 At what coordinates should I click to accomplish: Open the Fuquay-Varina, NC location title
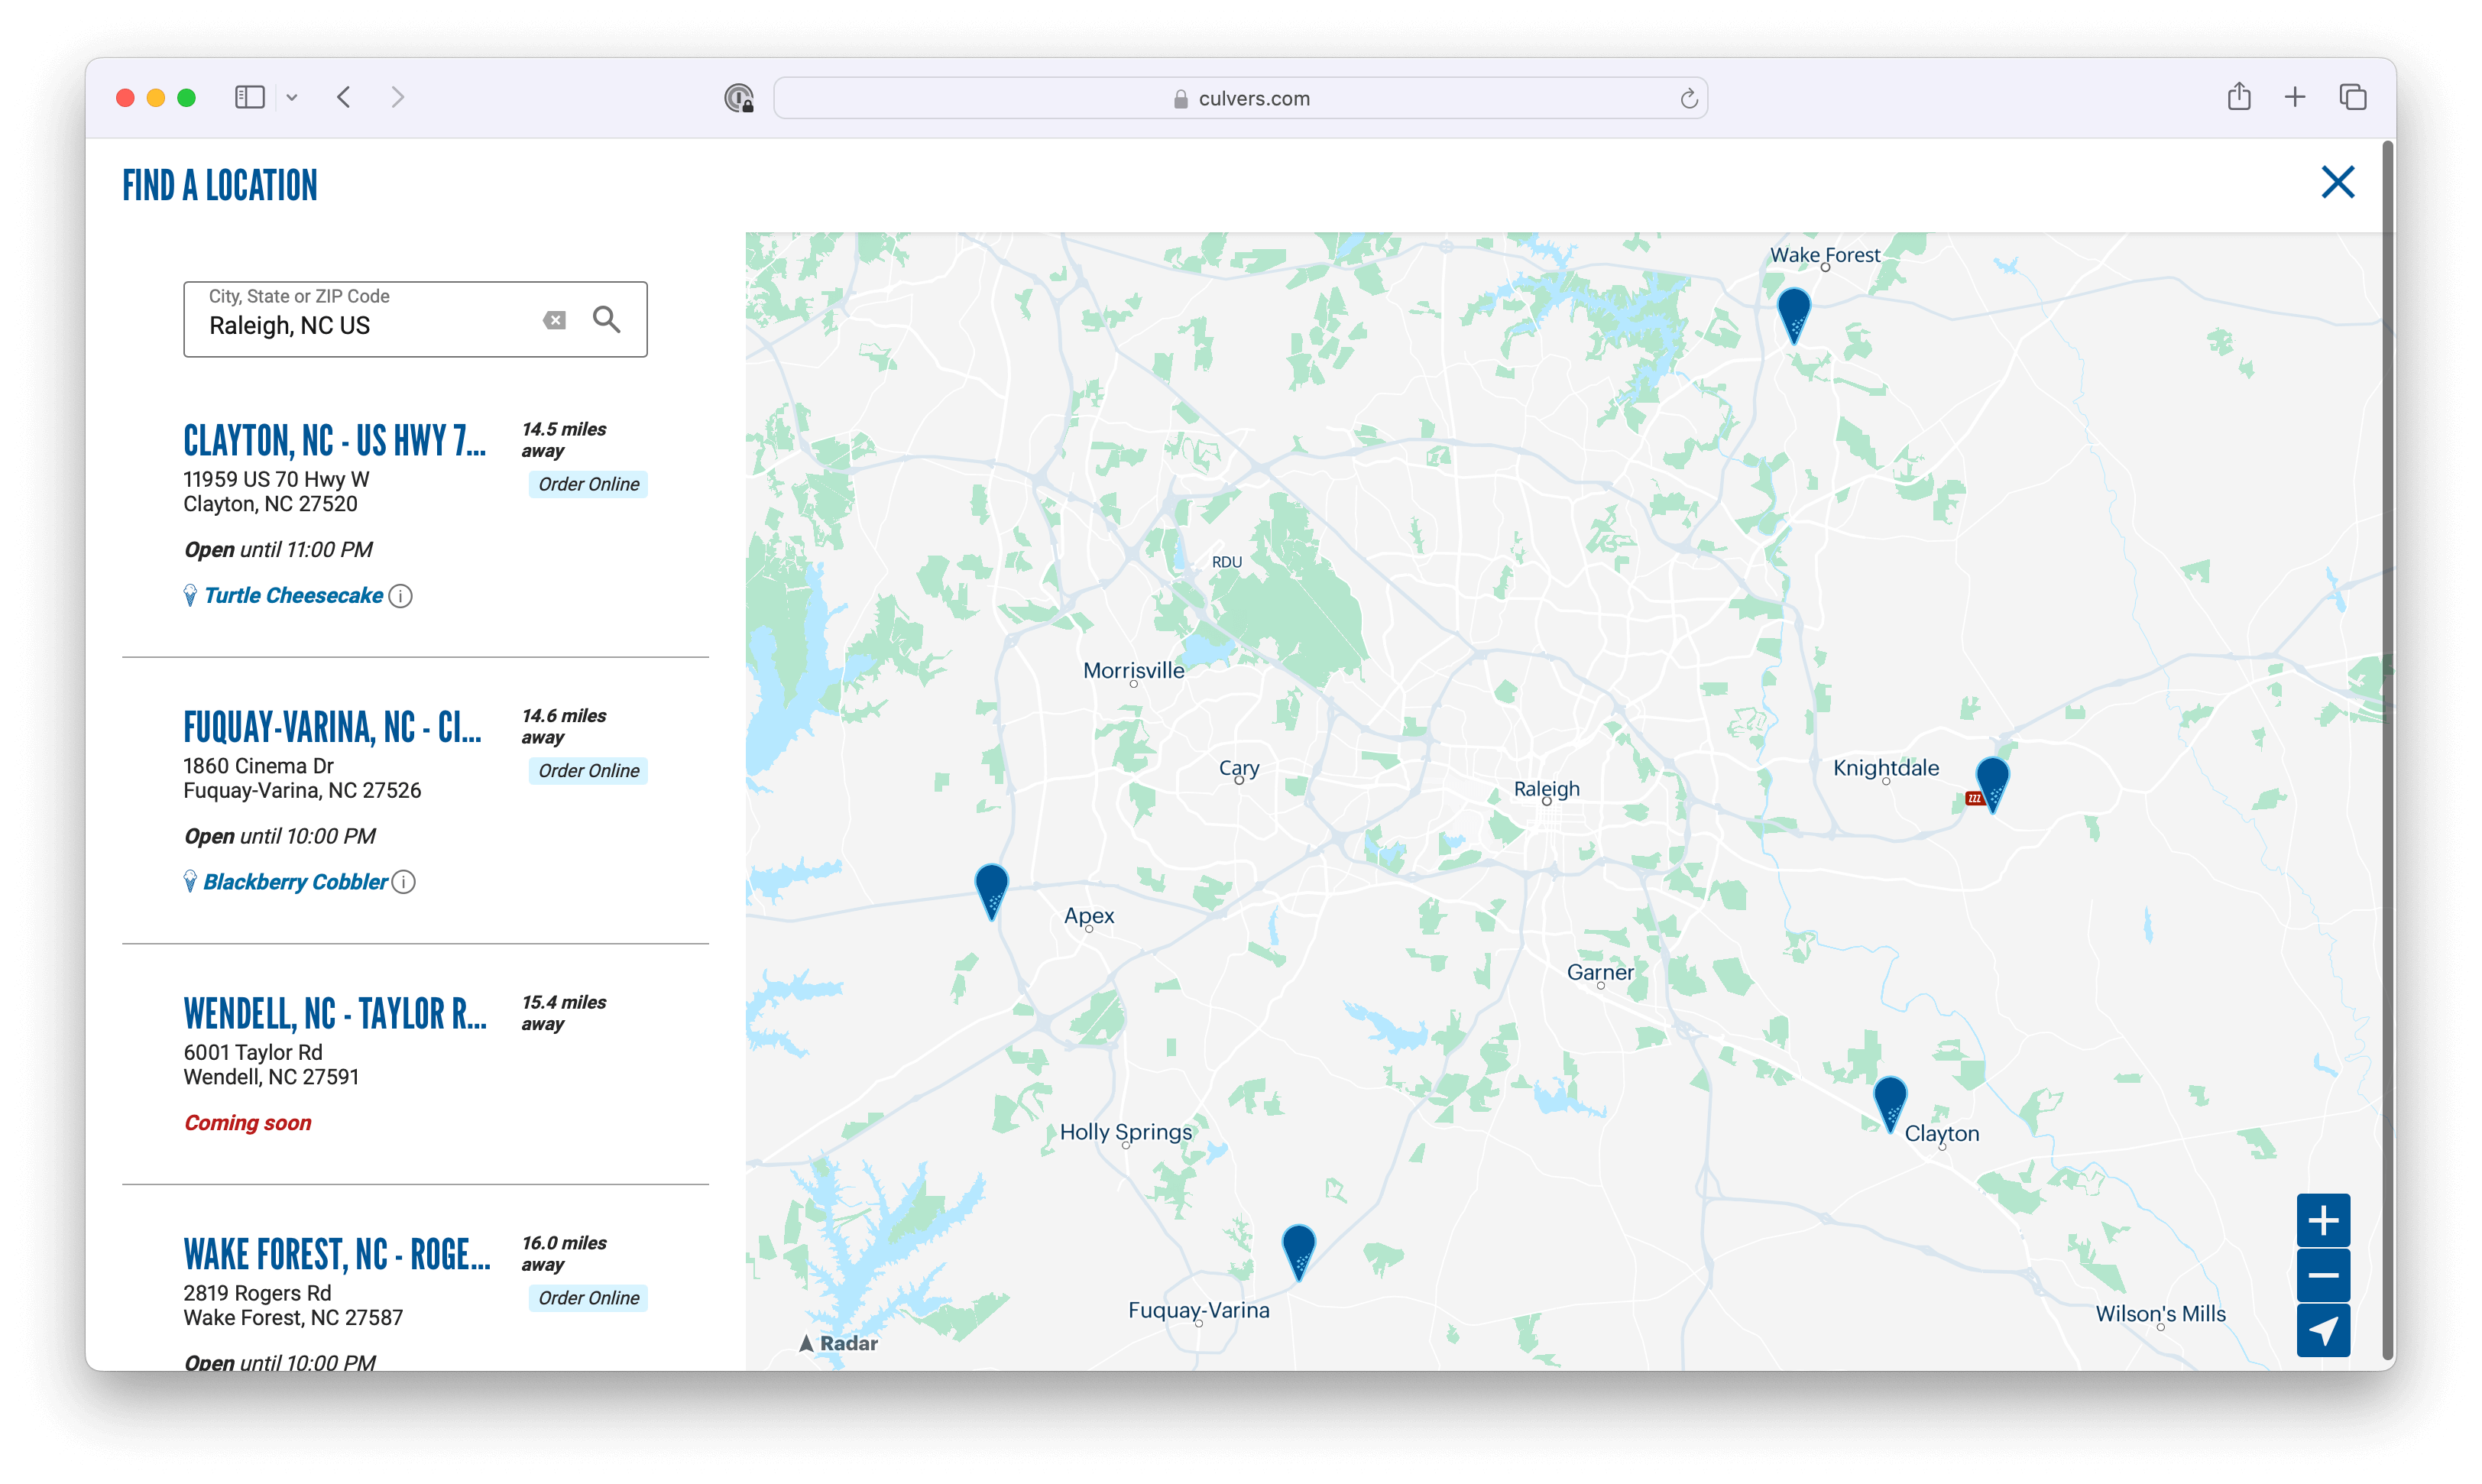click(333, 727)
